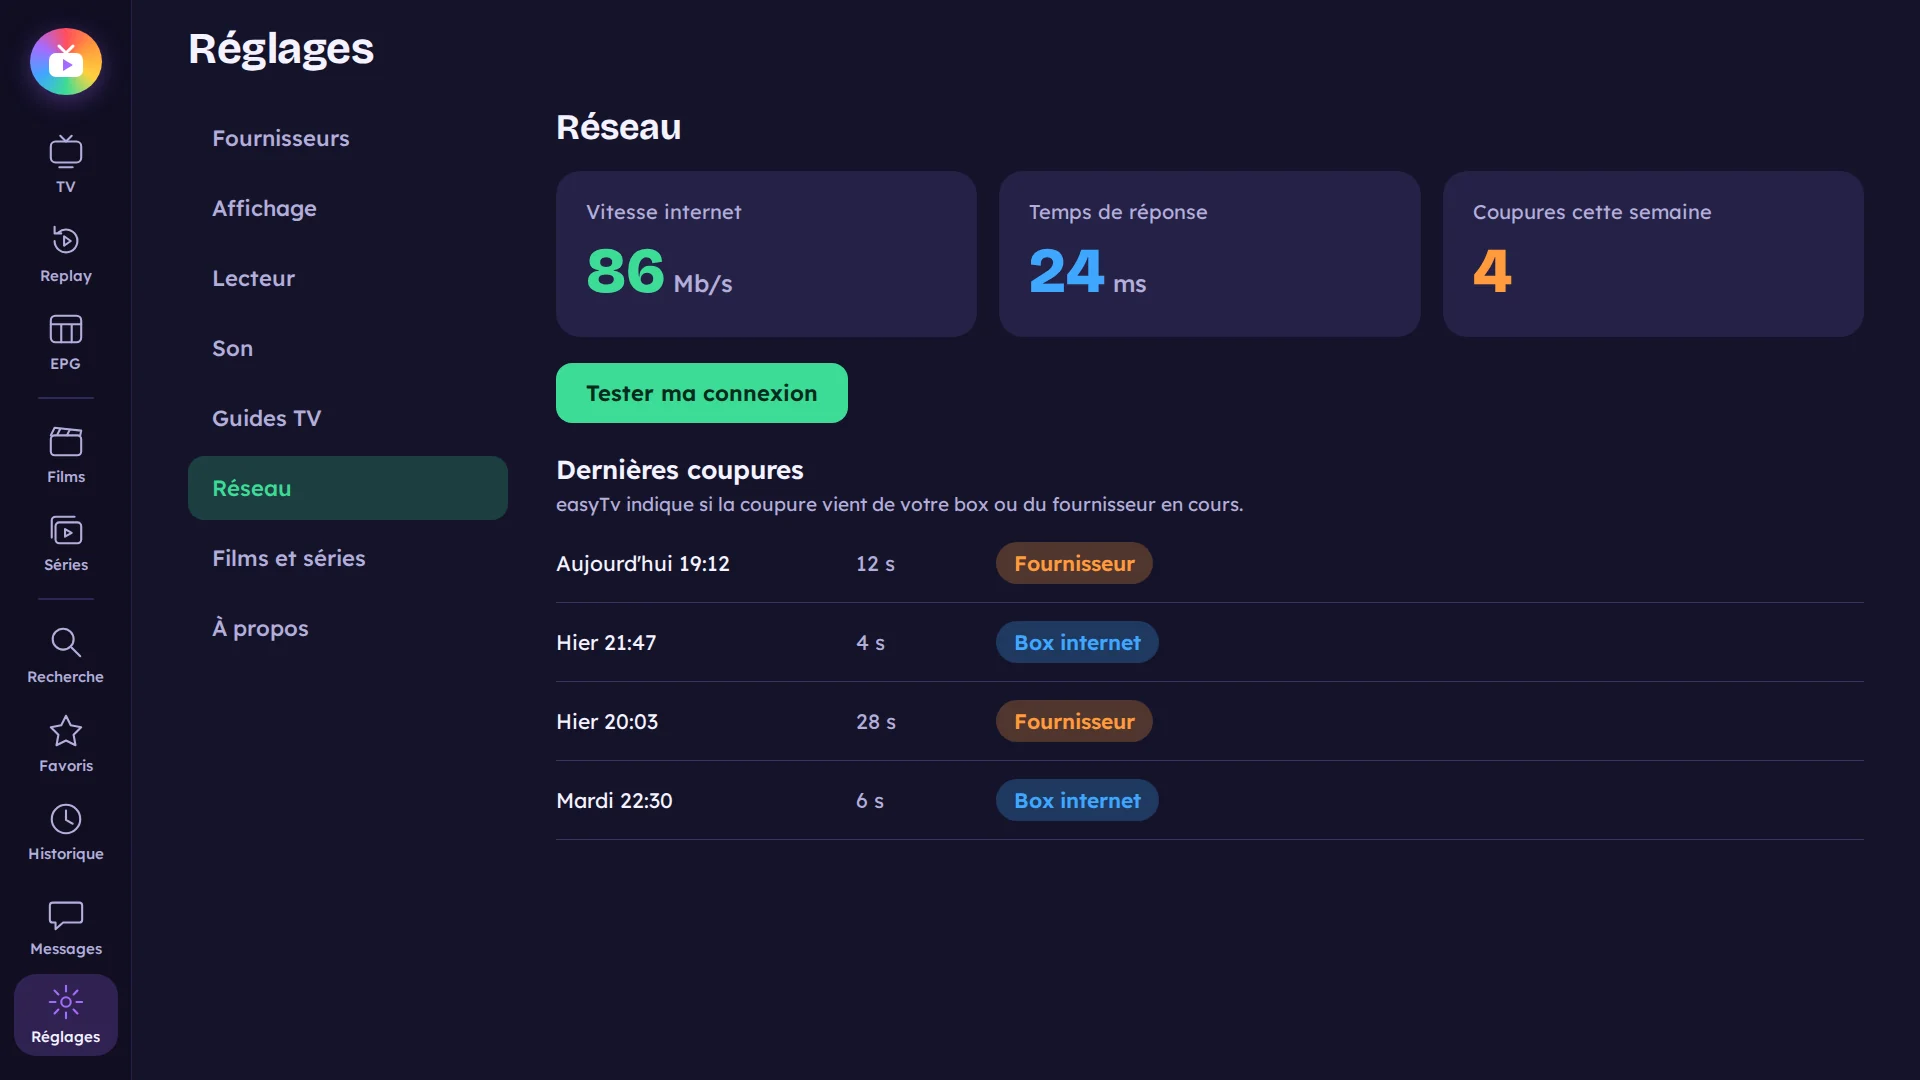Click the '28 s' duration value
1920x1080 pixels.
[x=876, y=721]
